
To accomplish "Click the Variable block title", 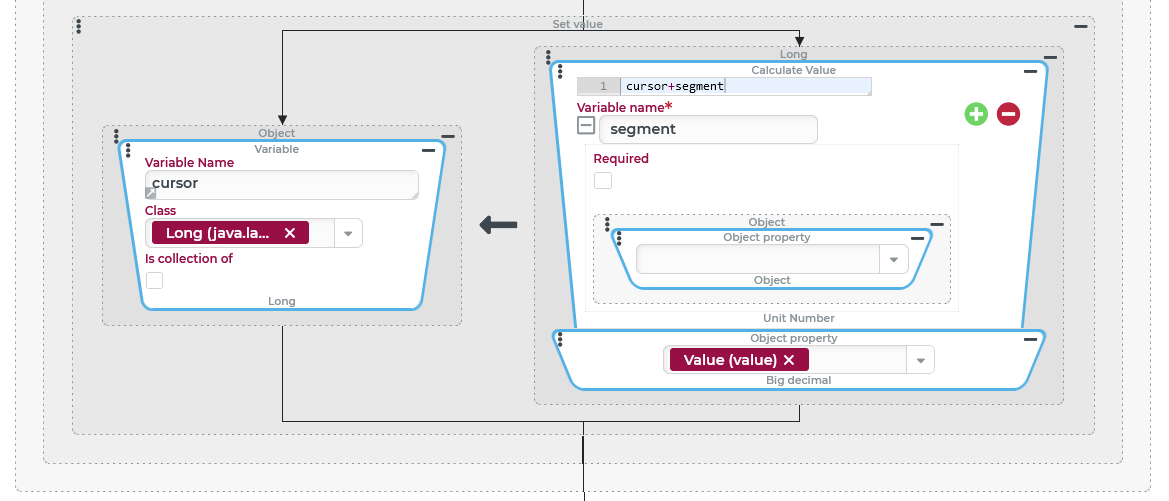I will 277,149.
